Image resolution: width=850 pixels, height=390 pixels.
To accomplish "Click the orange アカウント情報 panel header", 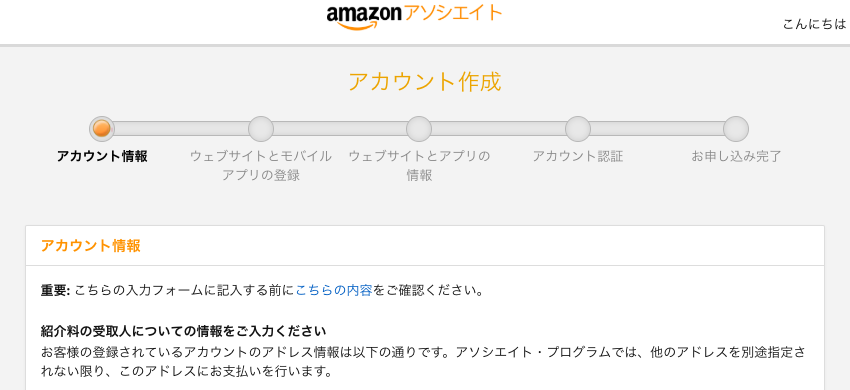I will point(91,246).
